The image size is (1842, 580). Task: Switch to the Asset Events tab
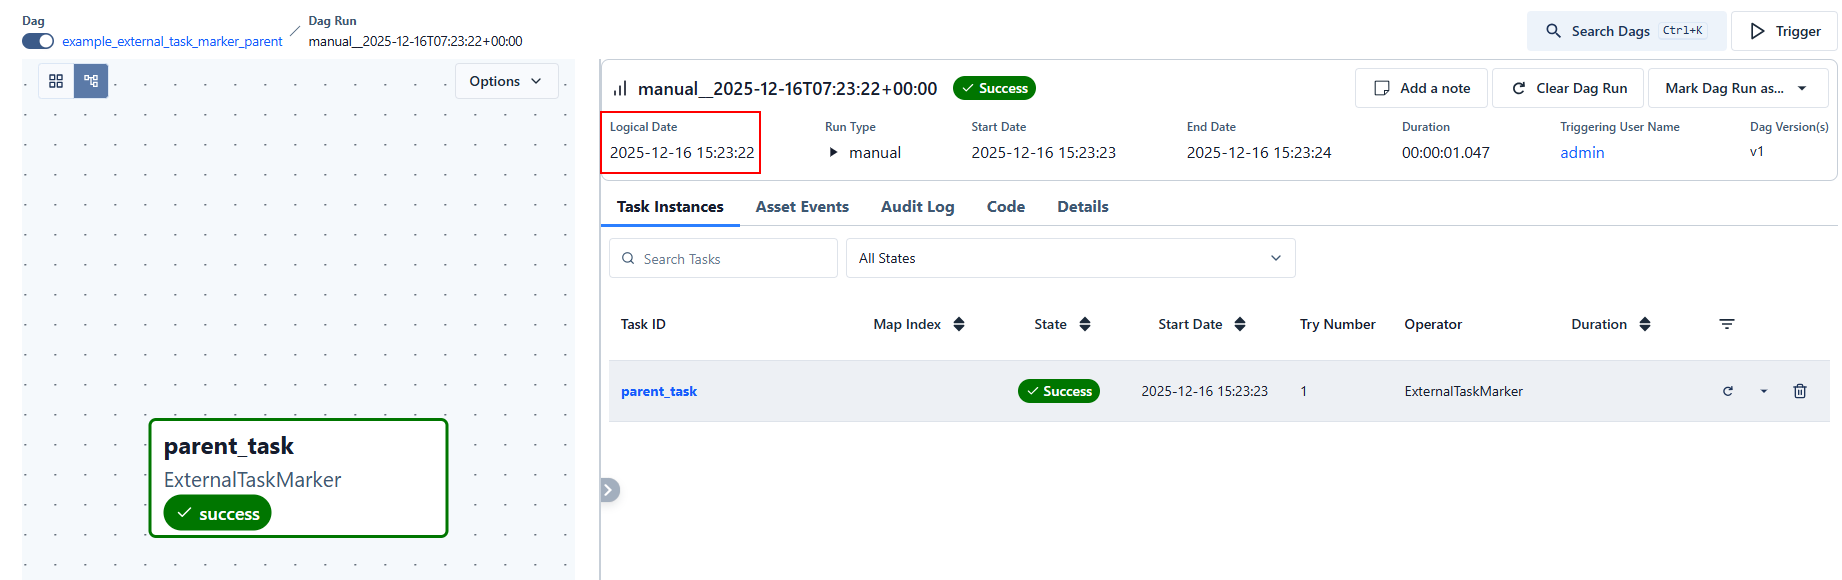coord(802,207)
